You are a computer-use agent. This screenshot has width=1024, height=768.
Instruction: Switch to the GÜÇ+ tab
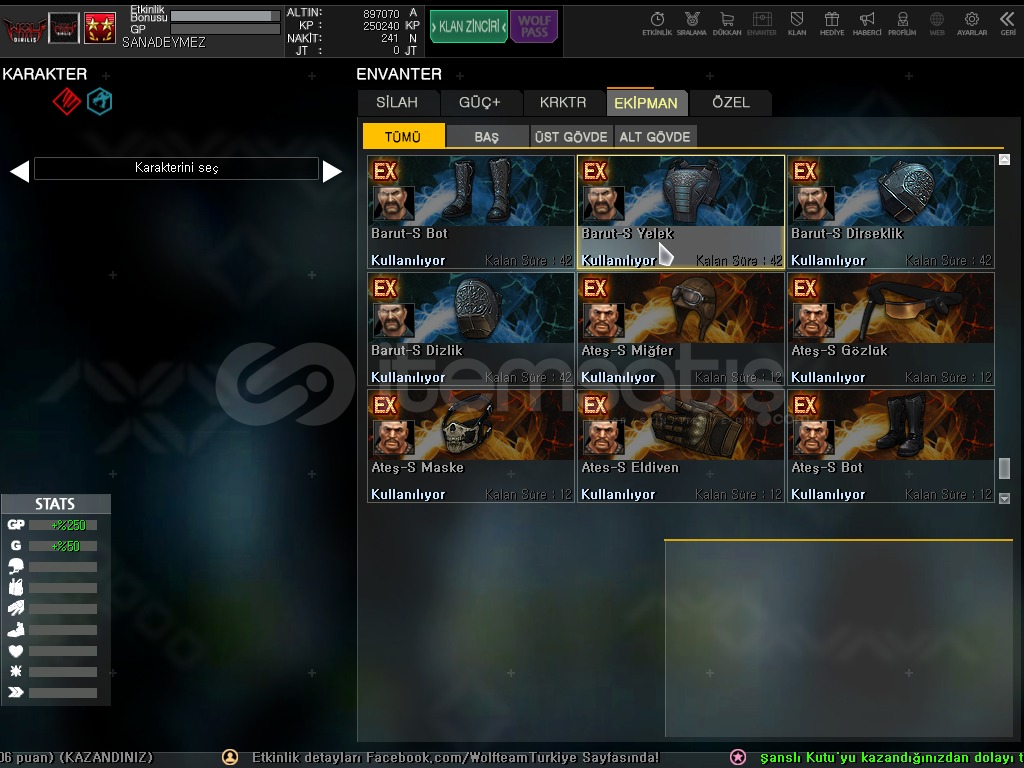pyautogui.click(x=479, y=103)
